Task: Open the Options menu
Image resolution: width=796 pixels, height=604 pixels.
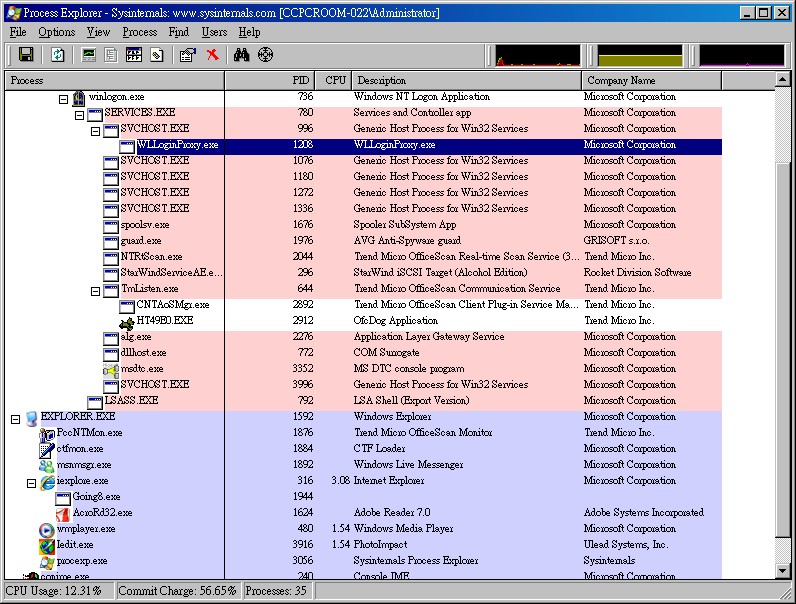Action: [56, 32]
